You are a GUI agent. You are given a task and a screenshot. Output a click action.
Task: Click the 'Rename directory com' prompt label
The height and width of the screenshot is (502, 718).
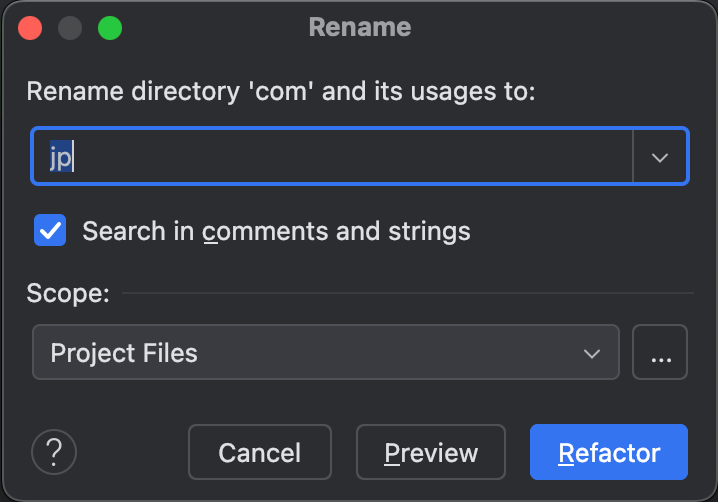point(281,91)
